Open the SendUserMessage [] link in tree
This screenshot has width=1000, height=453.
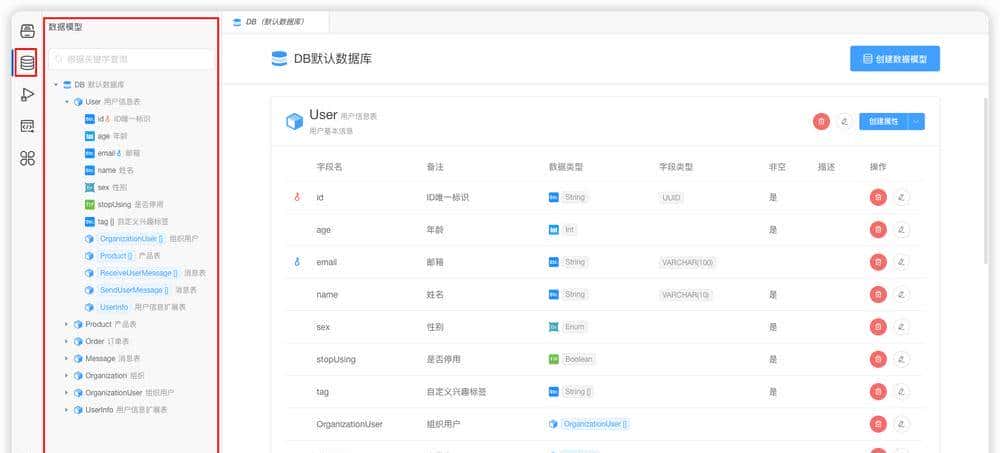134,290
